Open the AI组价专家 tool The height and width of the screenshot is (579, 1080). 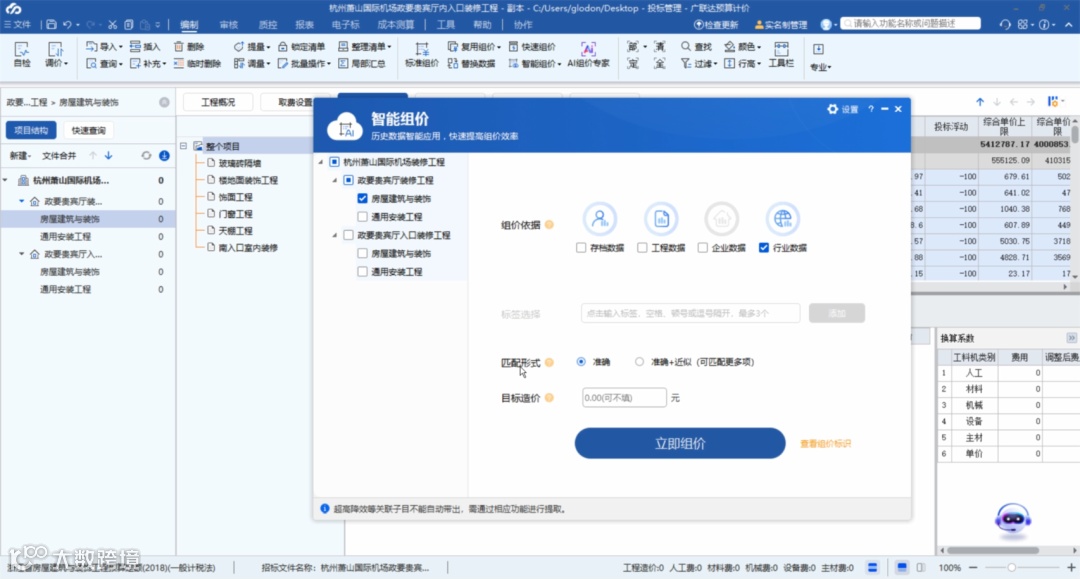point(588,54)
